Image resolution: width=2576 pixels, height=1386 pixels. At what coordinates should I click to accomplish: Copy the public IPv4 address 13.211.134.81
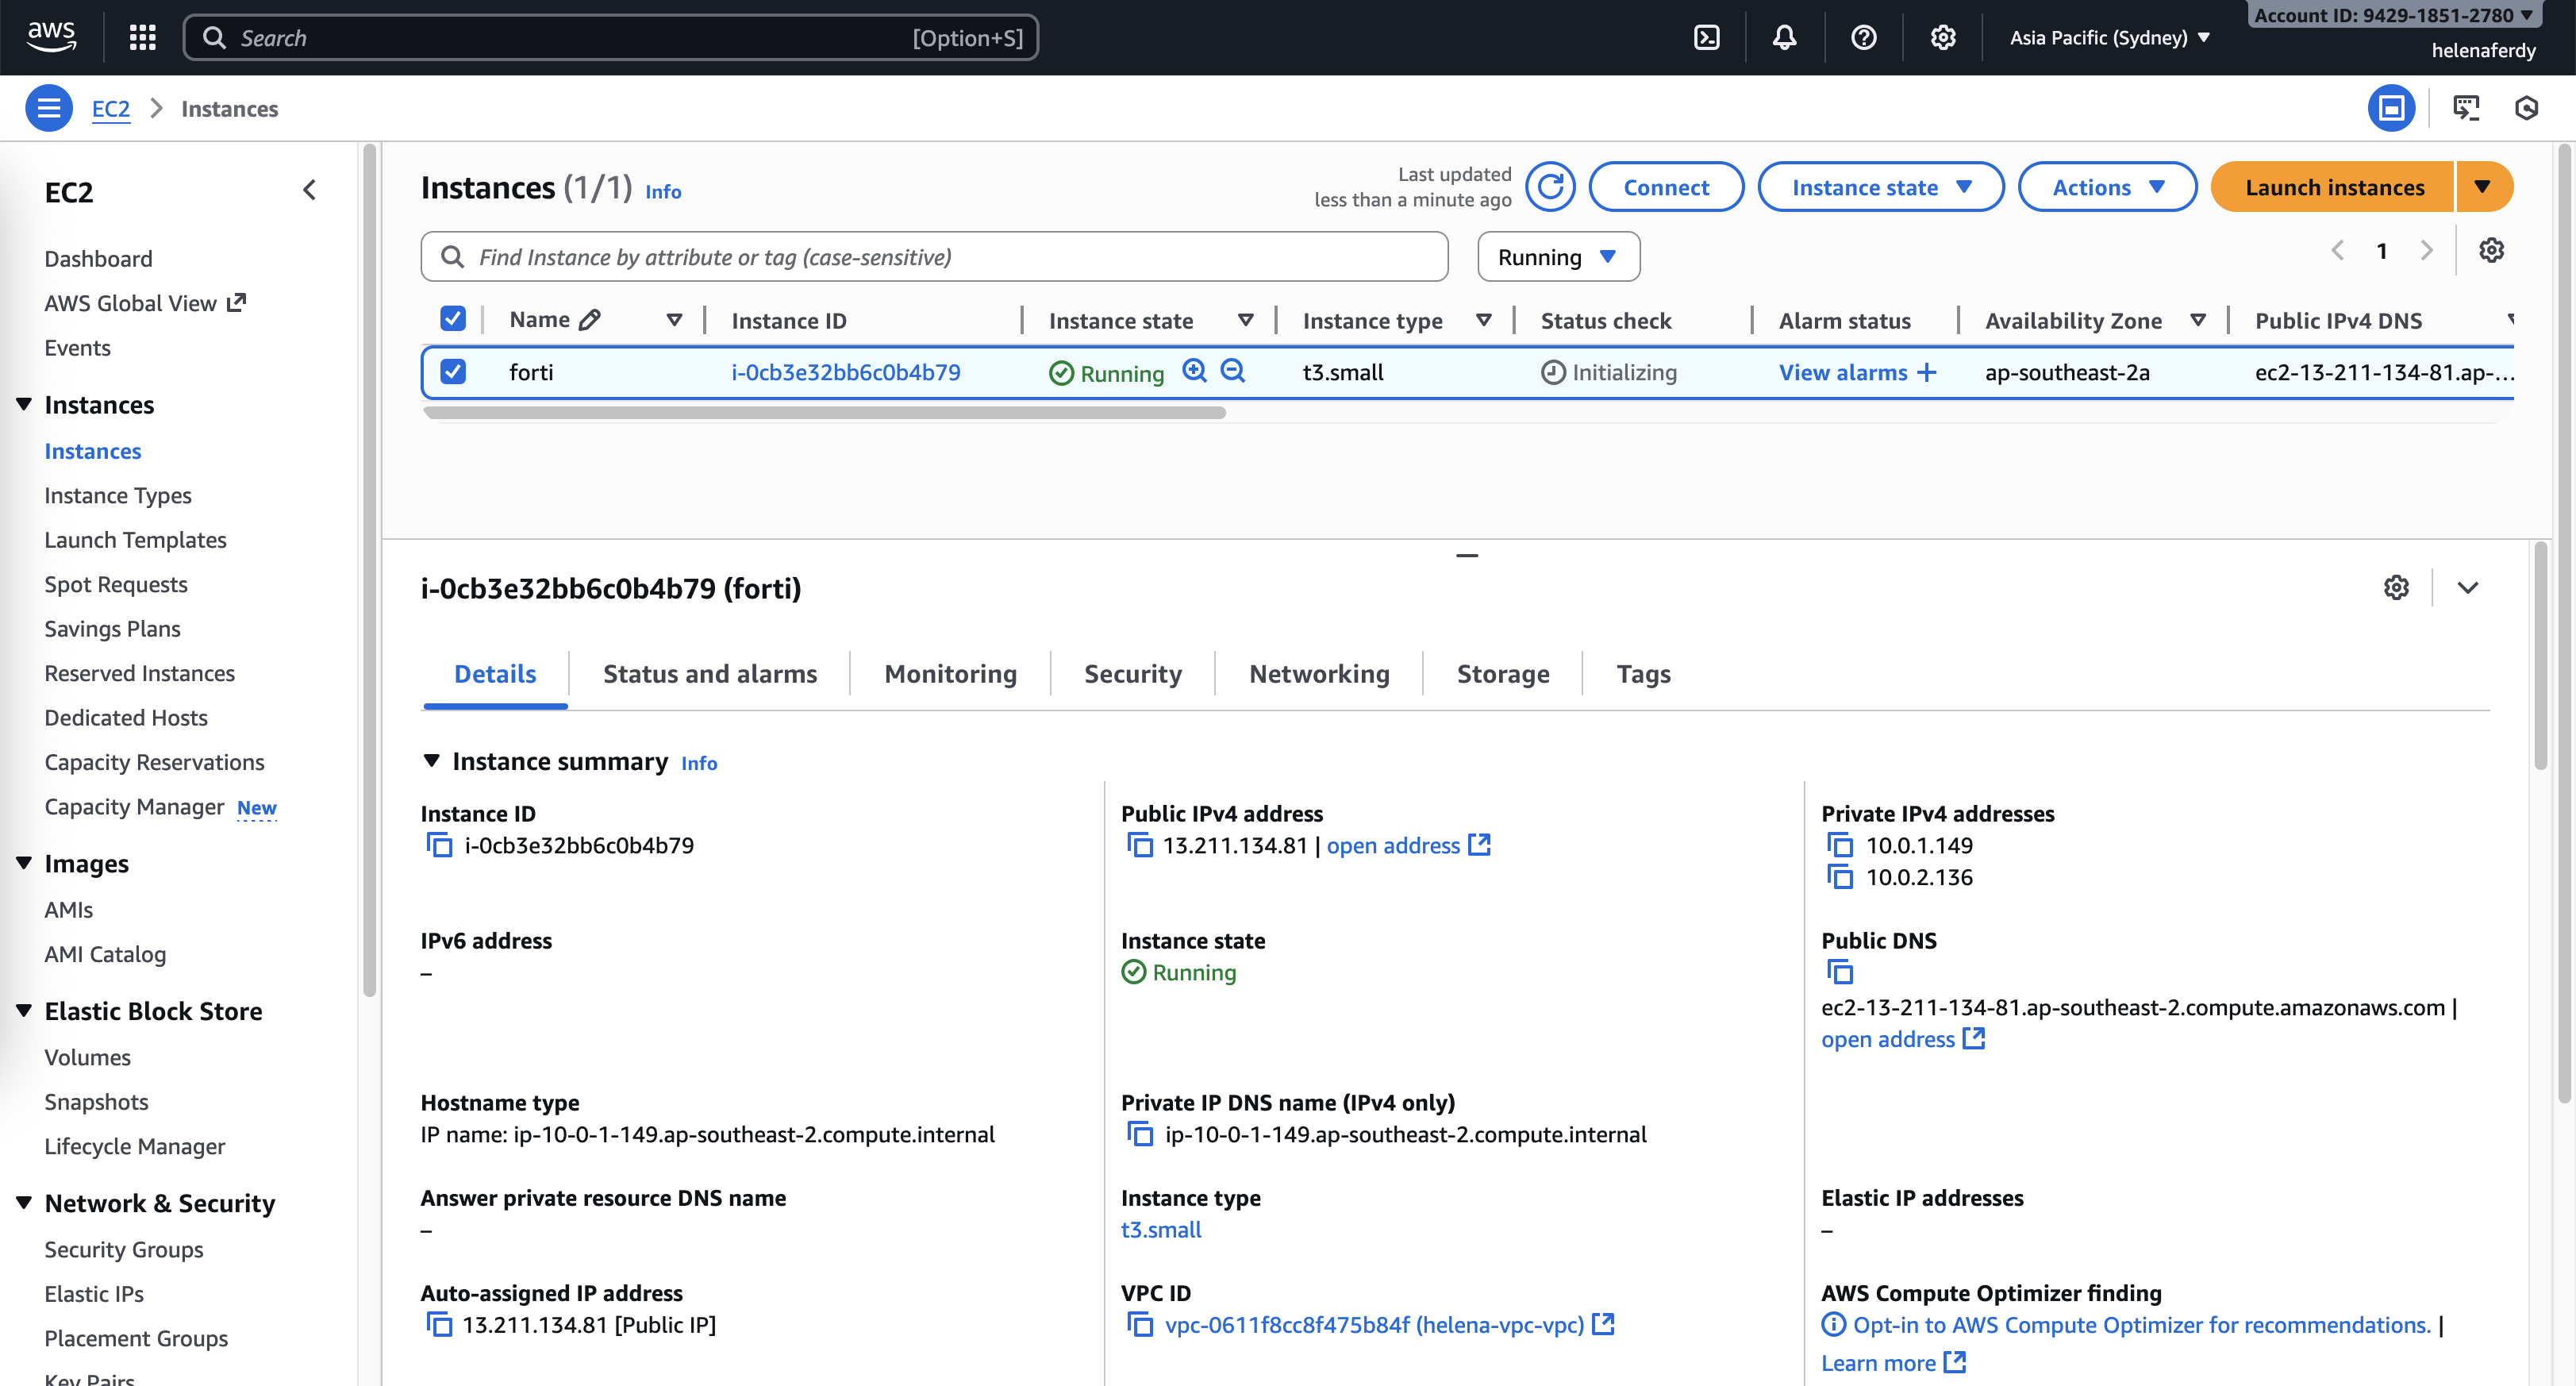point(1139,845)
